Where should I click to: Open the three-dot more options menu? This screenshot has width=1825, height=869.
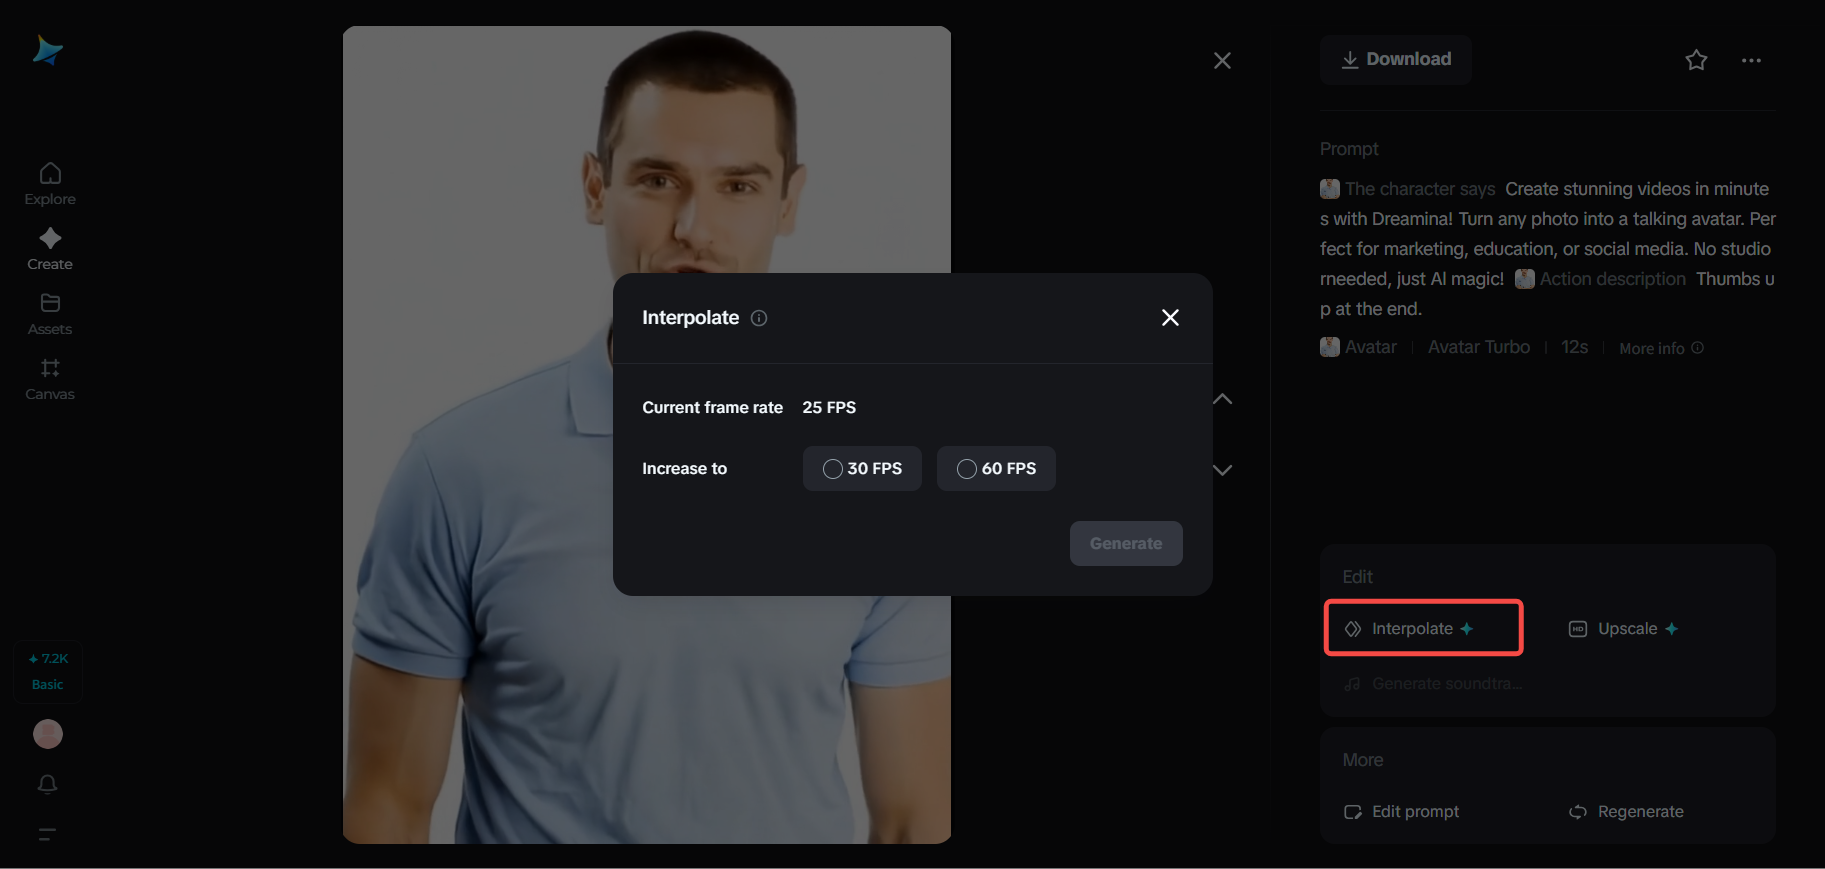(1751, 60)
